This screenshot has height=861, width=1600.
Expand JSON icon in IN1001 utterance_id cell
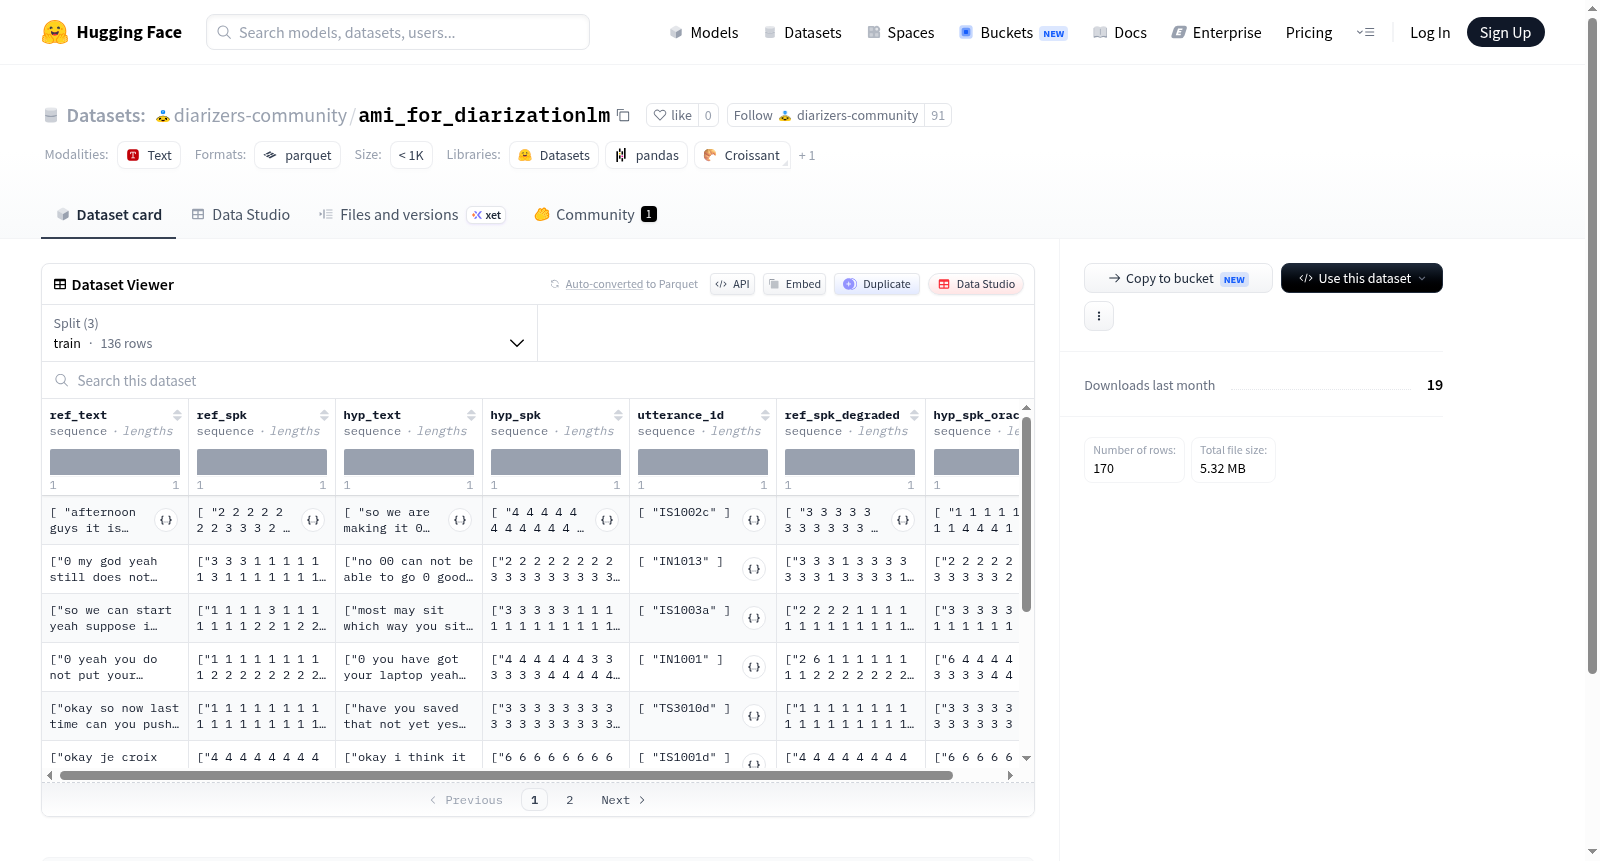click(x=754, y=667)
